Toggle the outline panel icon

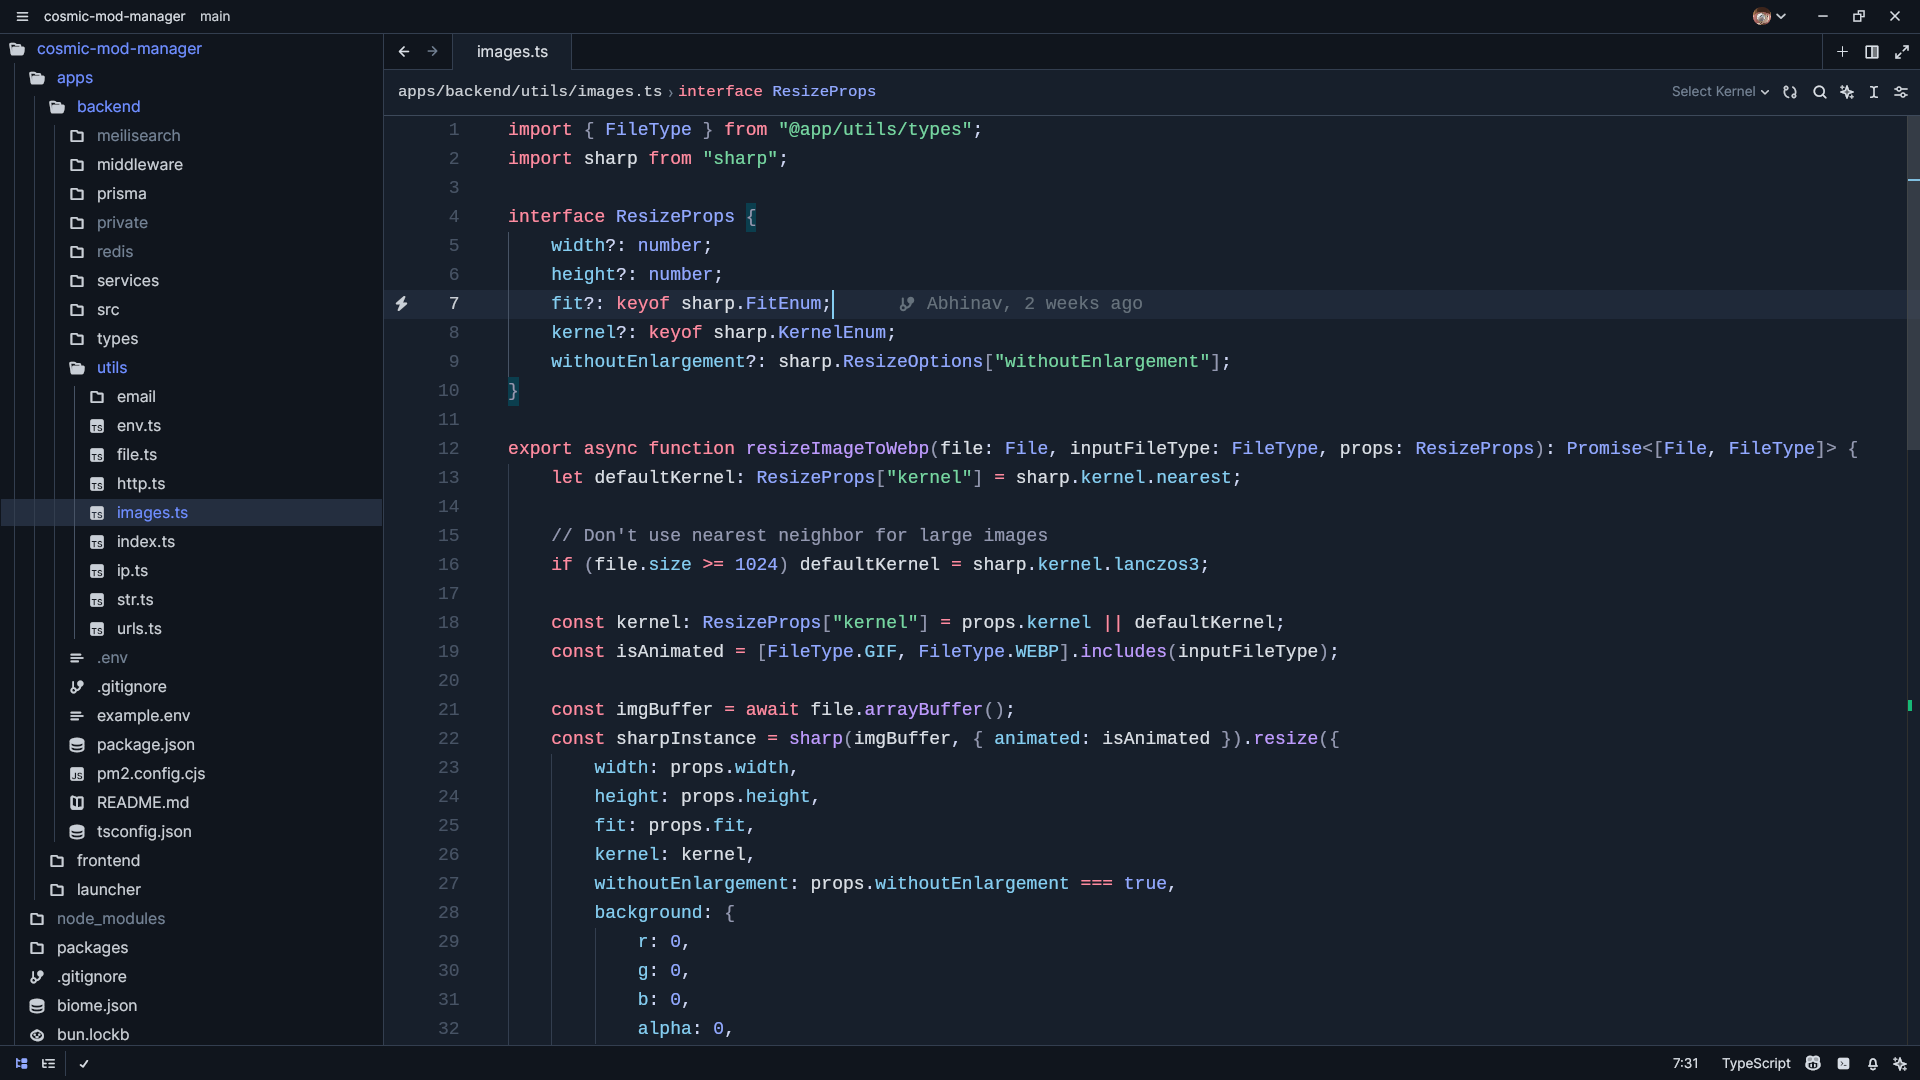tap(48, 1063)
